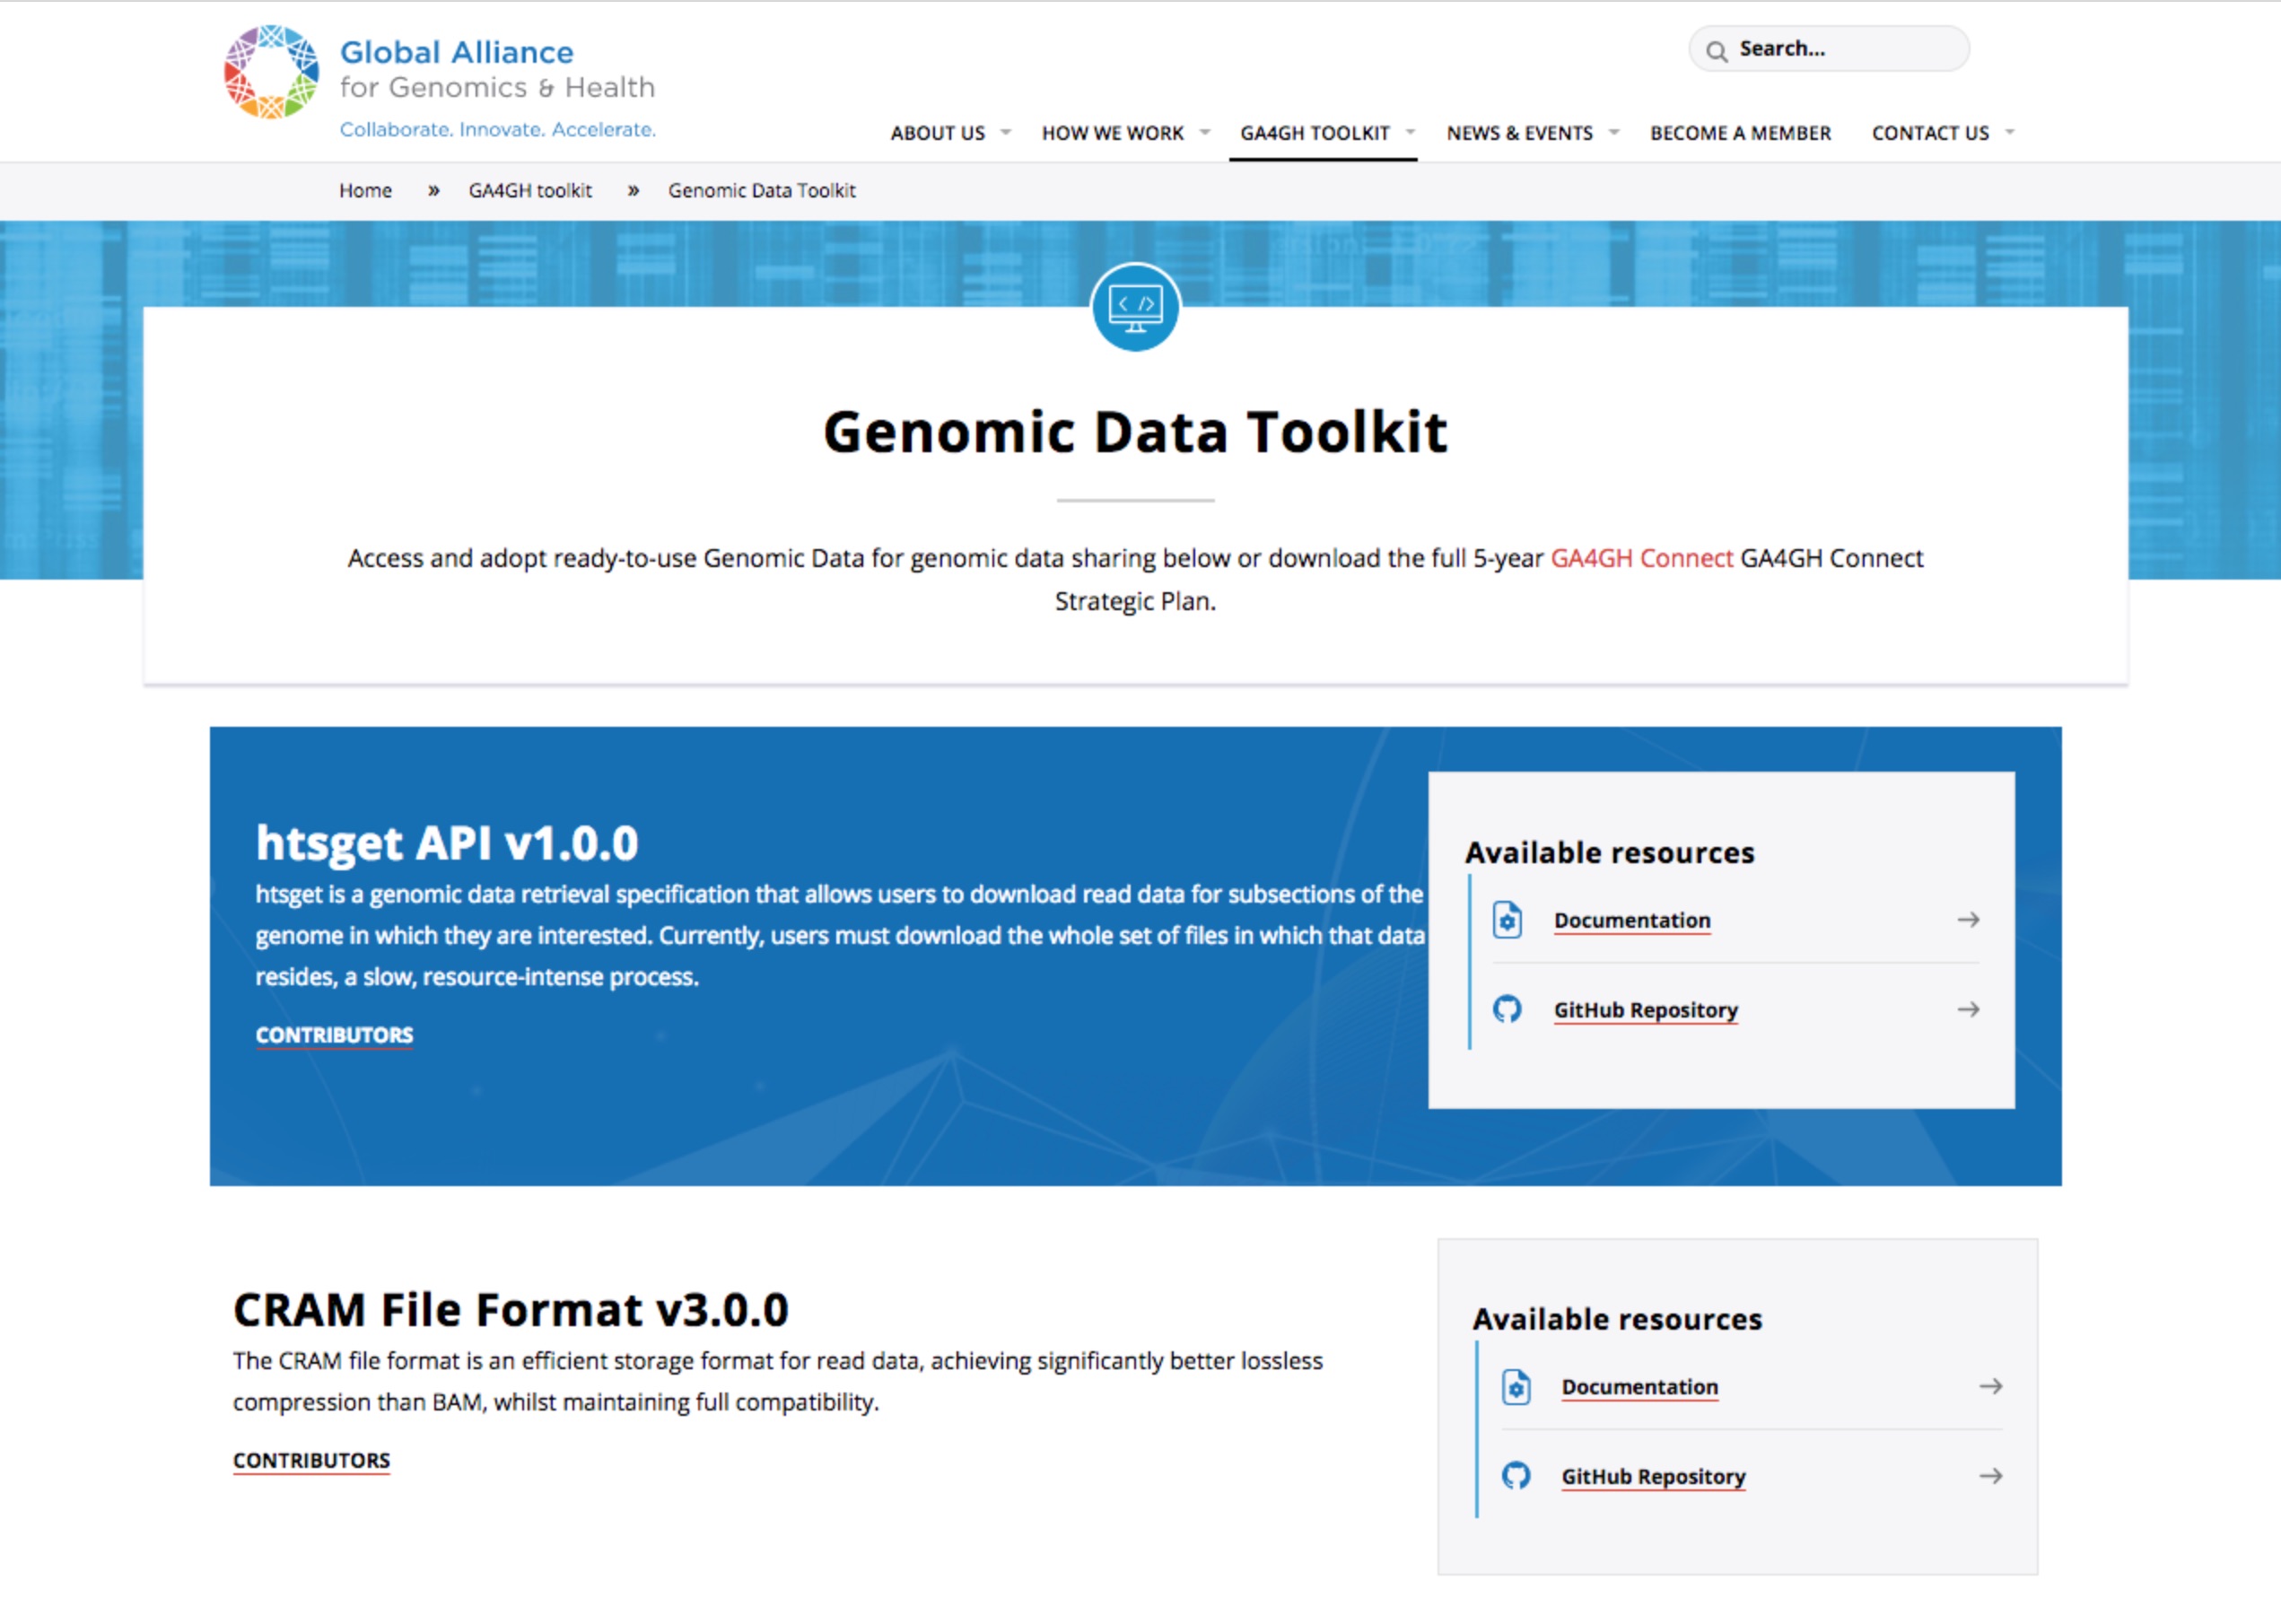The width and height of the screenshot is (2281, 1624).
Task: Open htsget Contributors link
Action: [334, 1035]
